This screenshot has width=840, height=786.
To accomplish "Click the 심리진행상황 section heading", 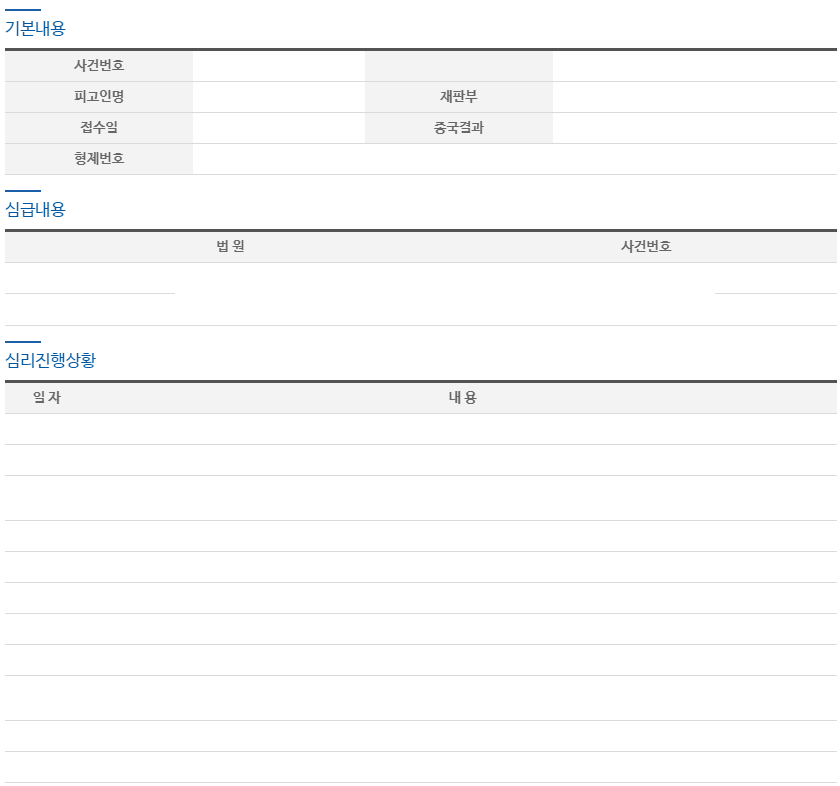I will [50, 360].
